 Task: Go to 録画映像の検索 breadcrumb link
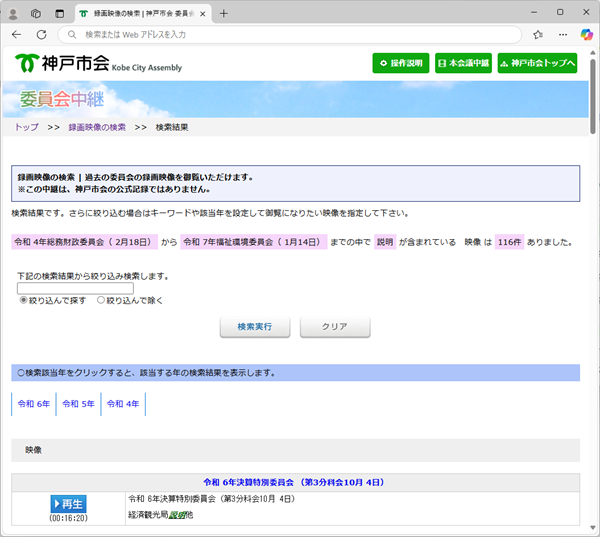[x=97, y=128]
